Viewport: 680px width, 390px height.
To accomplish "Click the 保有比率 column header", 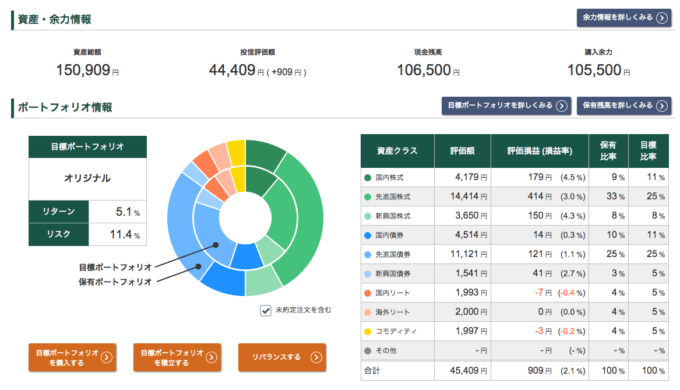I will click(608, 151).
